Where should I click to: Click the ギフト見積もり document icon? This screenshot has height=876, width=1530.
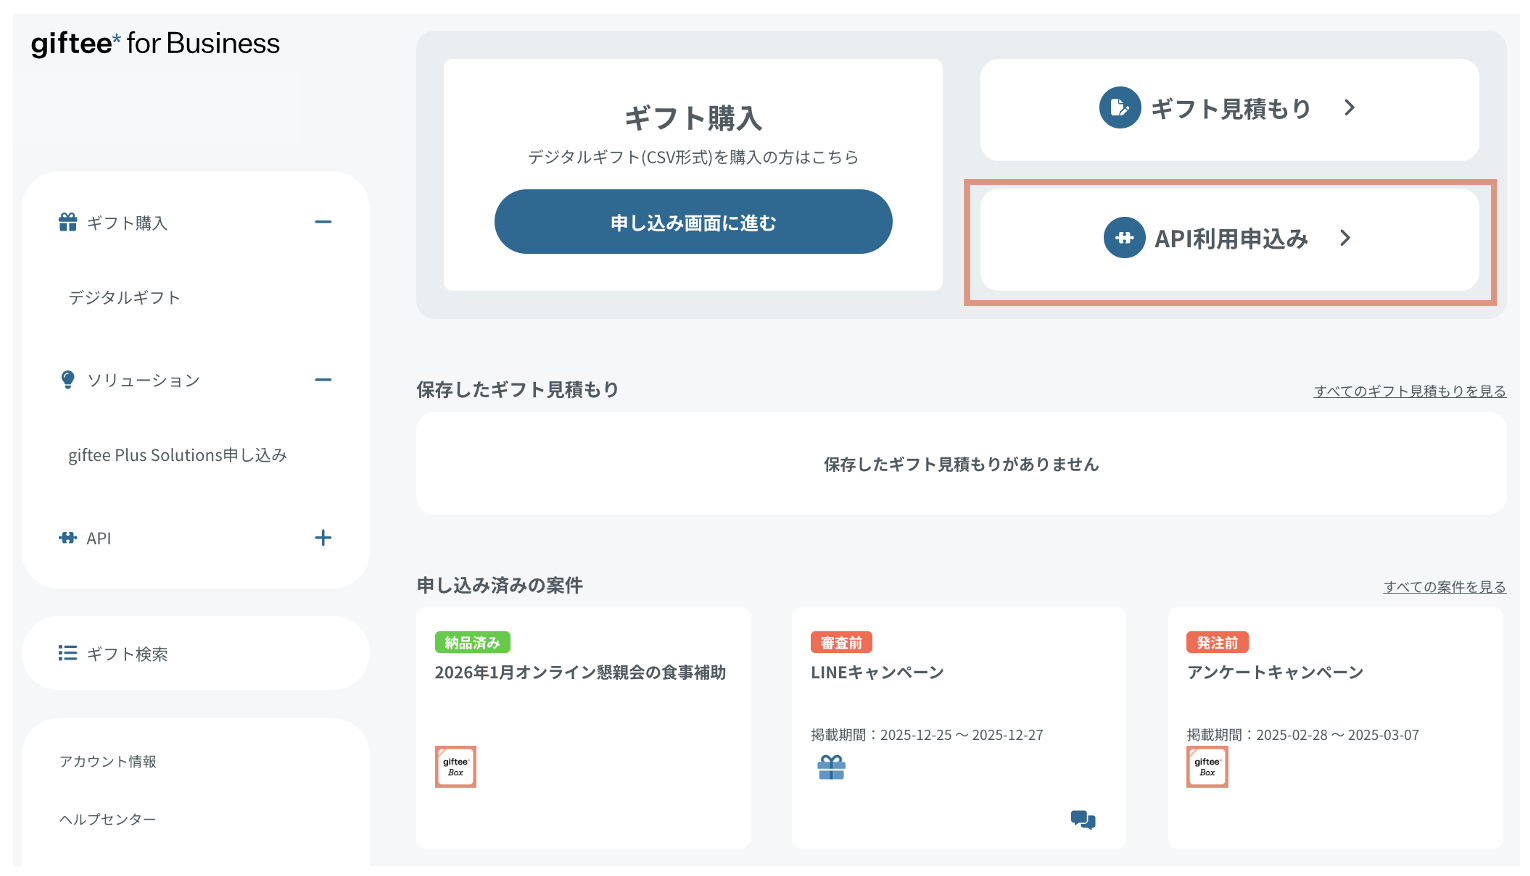coord(1120,108)
